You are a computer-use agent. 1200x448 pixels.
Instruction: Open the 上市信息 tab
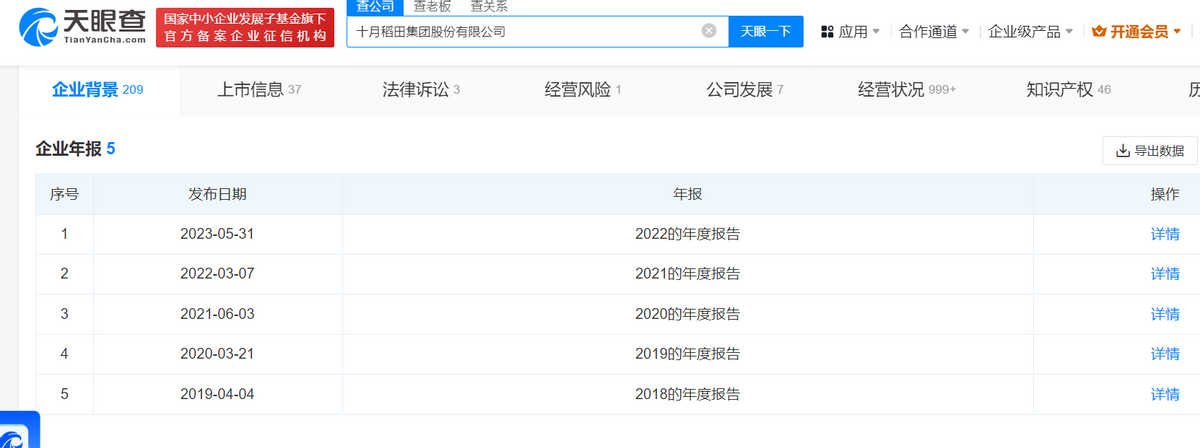[259, 90]
